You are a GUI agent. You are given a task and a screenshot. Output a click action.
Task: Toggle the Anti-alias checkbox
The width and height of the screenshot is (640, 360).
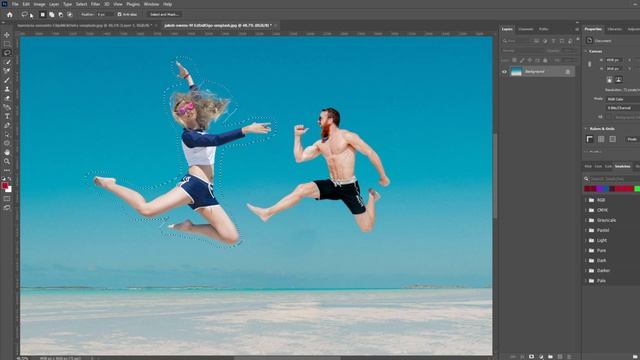pos(119,14)
